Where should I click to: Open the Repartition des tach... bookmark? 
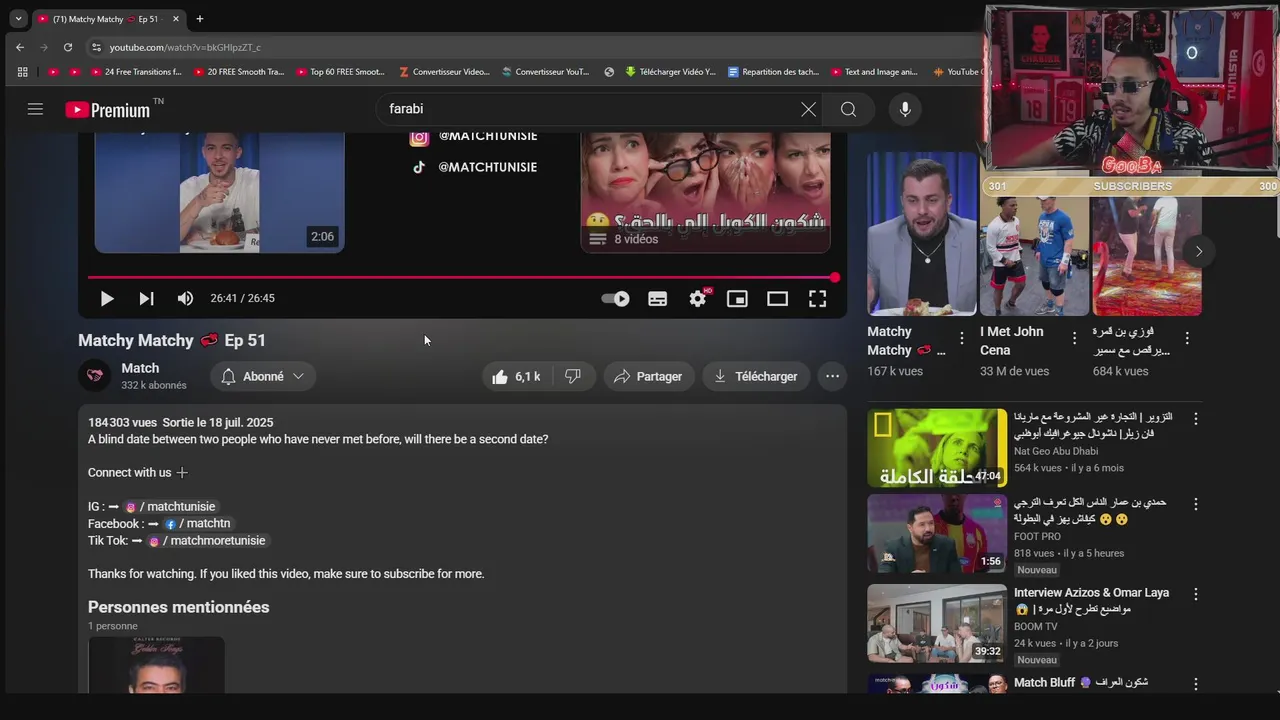coord(774,72)
